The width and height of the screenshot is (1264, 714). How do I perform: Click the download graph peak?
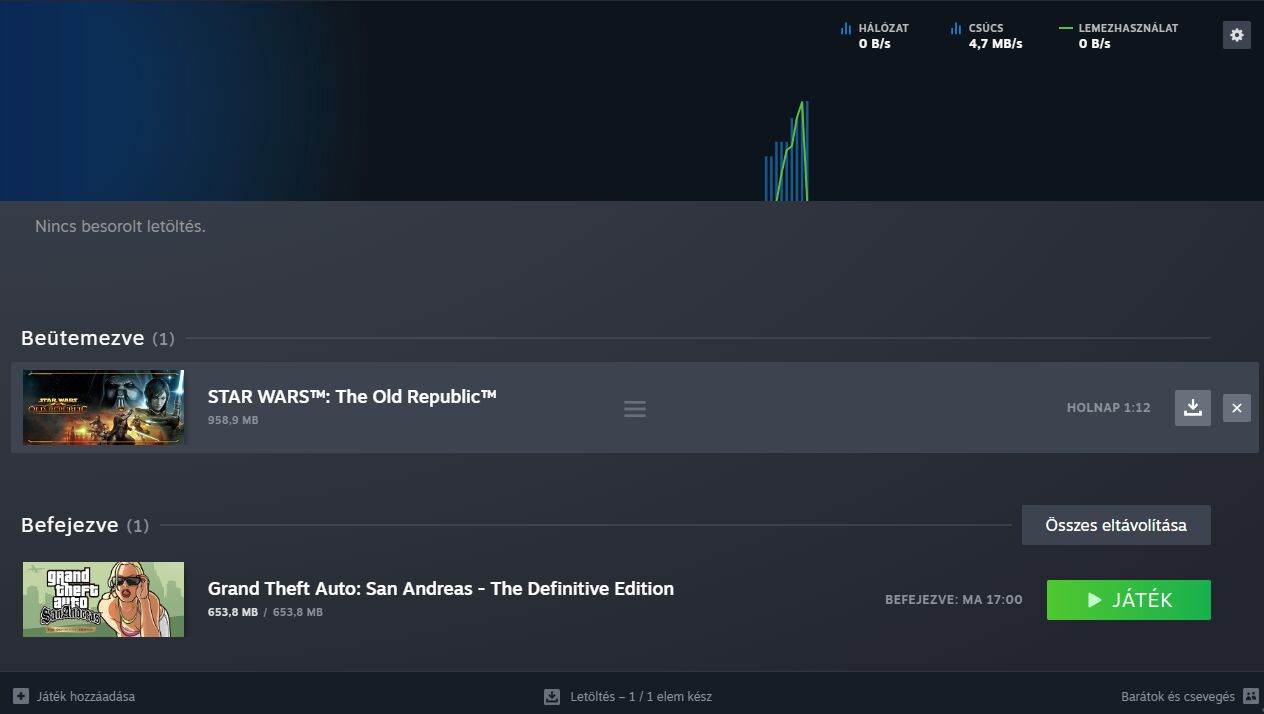click(x=803, y=103)
